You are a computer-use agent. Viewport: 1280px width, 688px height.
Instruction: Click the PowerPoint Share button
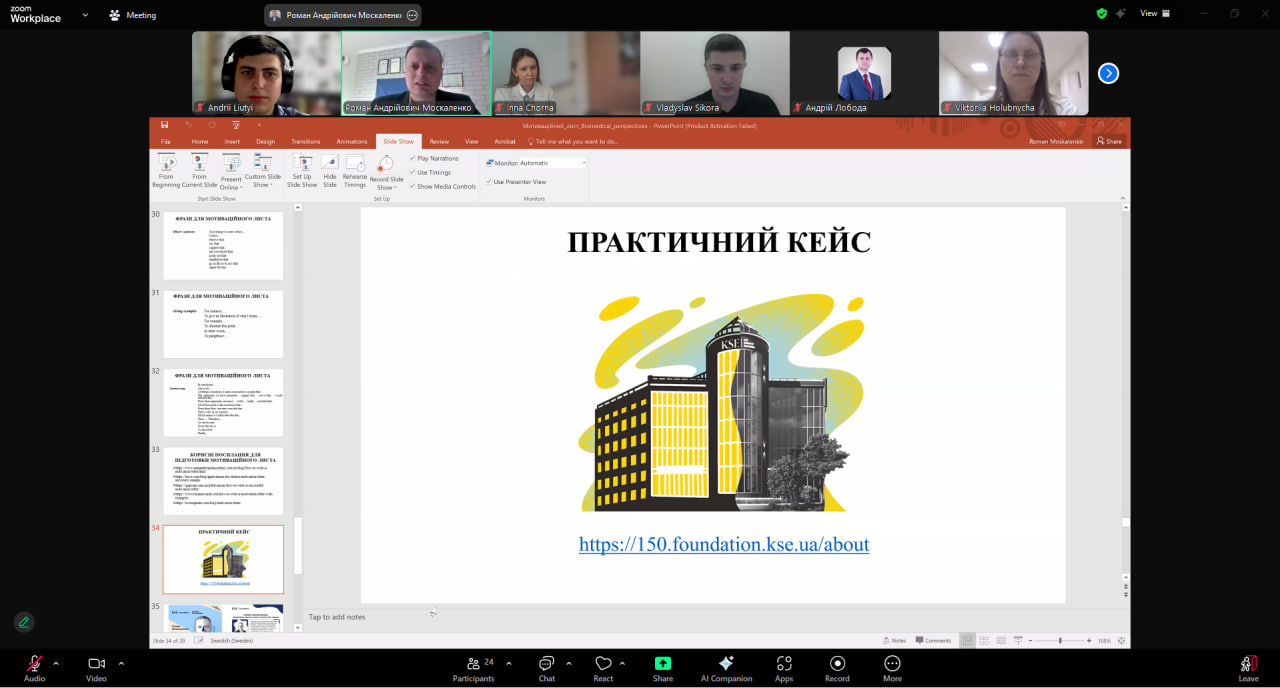[x=1109, y=141]
